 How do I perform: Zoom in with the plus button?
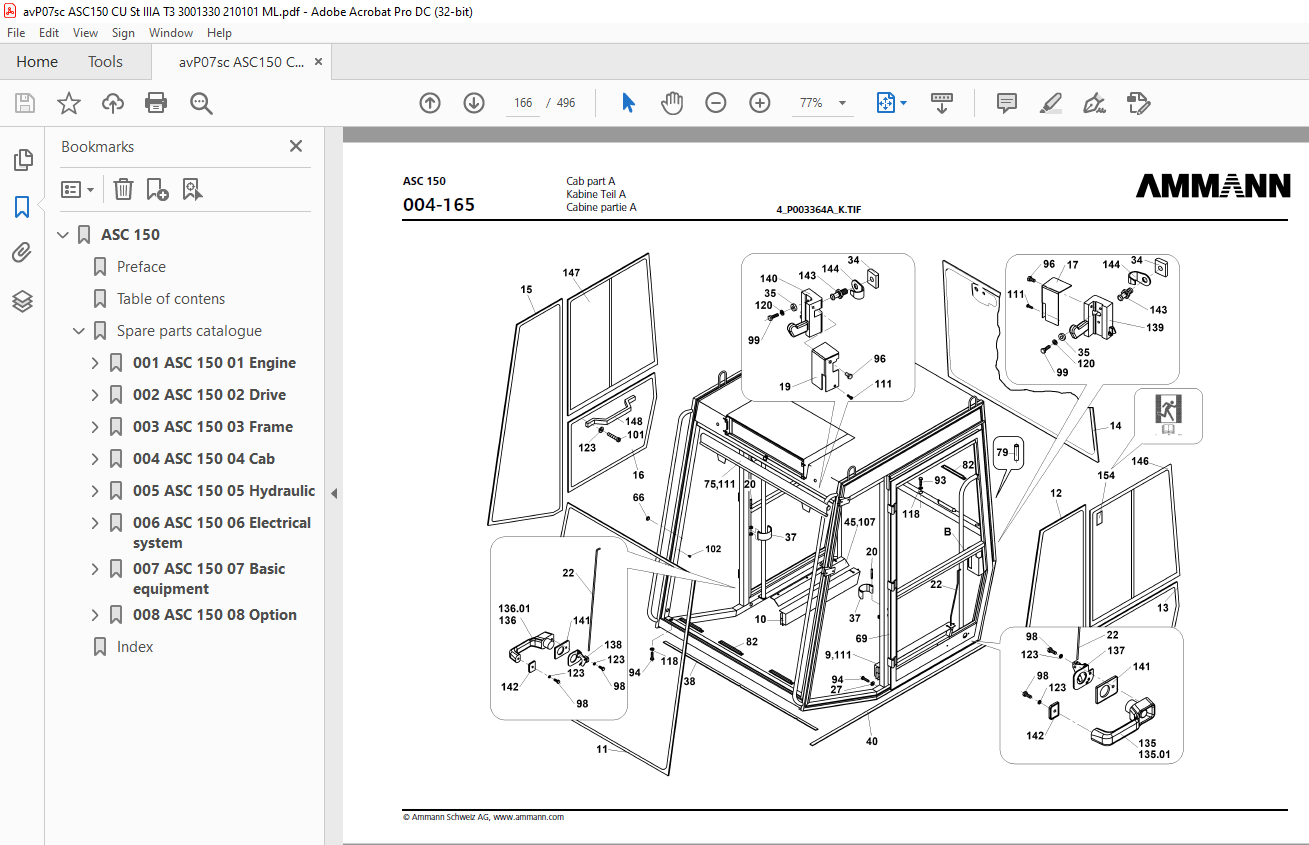coord(760,103)
